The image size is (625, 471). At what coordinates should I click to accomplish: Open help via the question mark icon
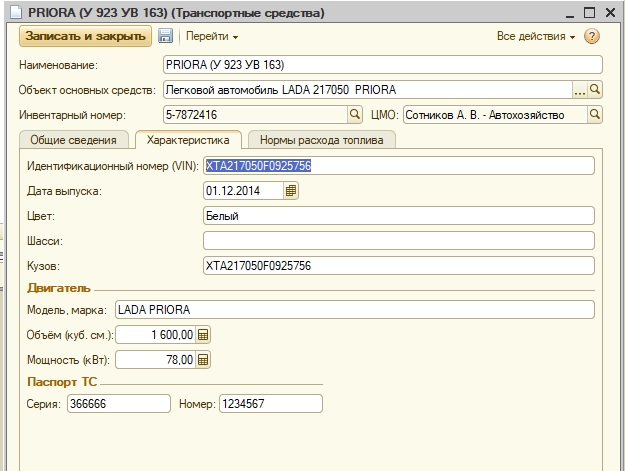pyautogui.click(x=591, y=37)
